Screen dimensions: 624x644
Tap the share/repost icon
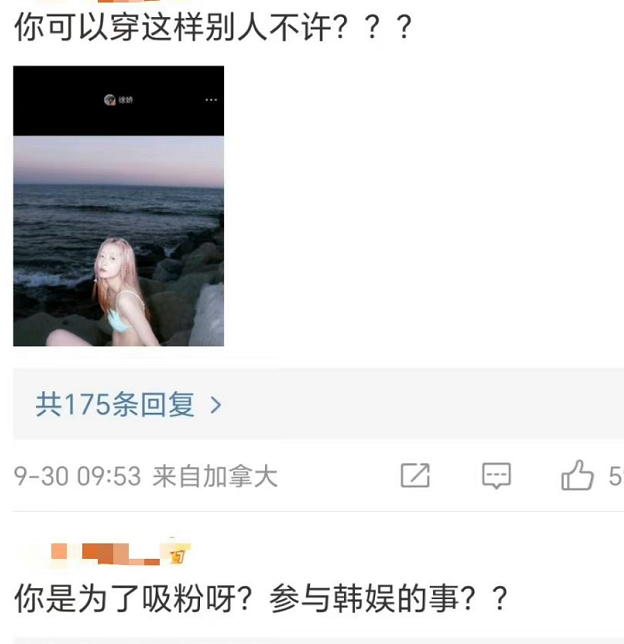[415, 476]
